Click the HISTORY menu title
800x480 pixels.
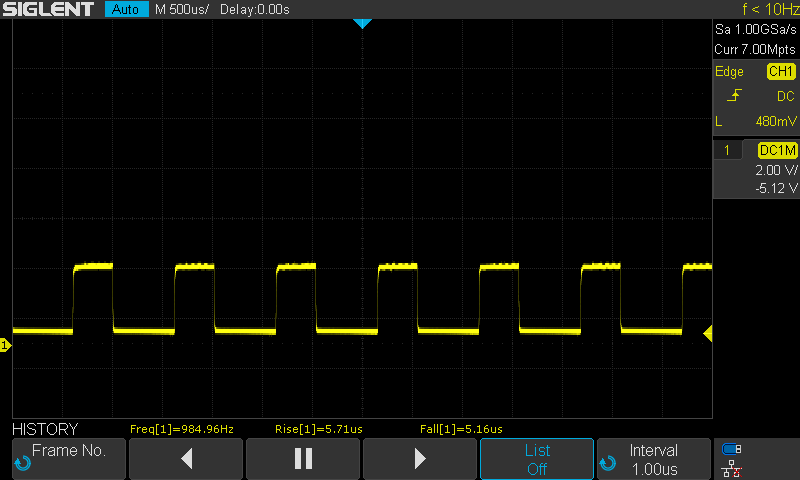(x=45, y=429)
